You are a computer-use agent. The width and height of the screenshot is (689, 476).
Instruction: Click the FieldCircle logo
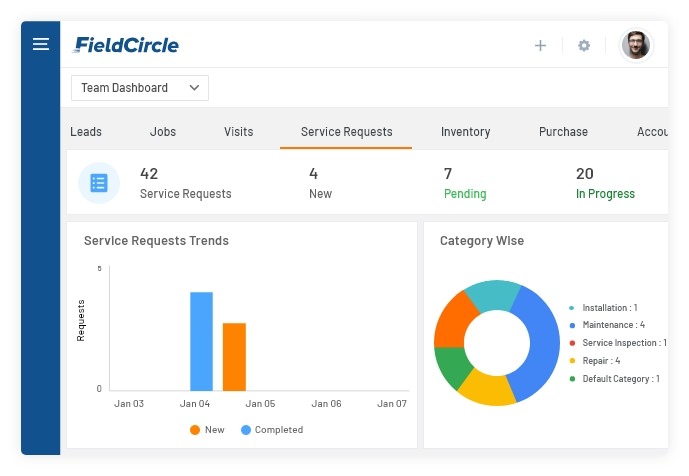(x=126, y=45)
